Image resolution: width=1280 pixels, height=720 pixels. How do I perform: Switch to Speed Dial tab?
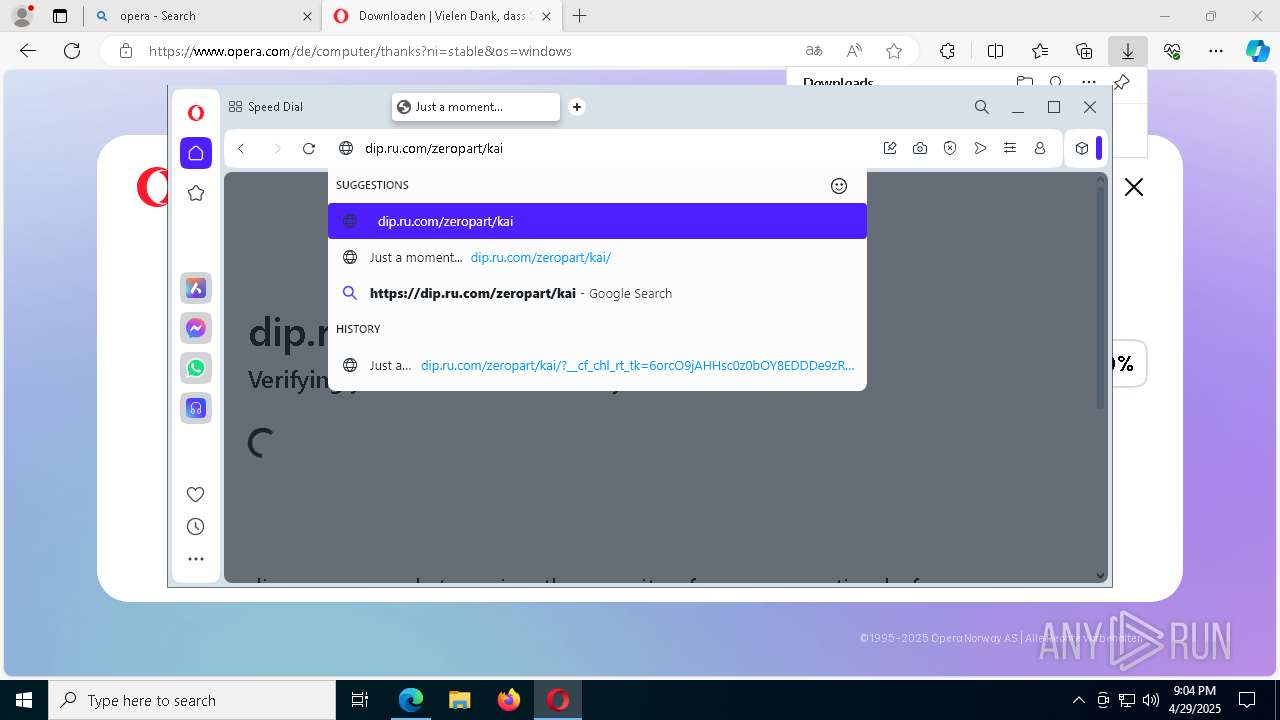pyautogui.click(x=266, y=107)
